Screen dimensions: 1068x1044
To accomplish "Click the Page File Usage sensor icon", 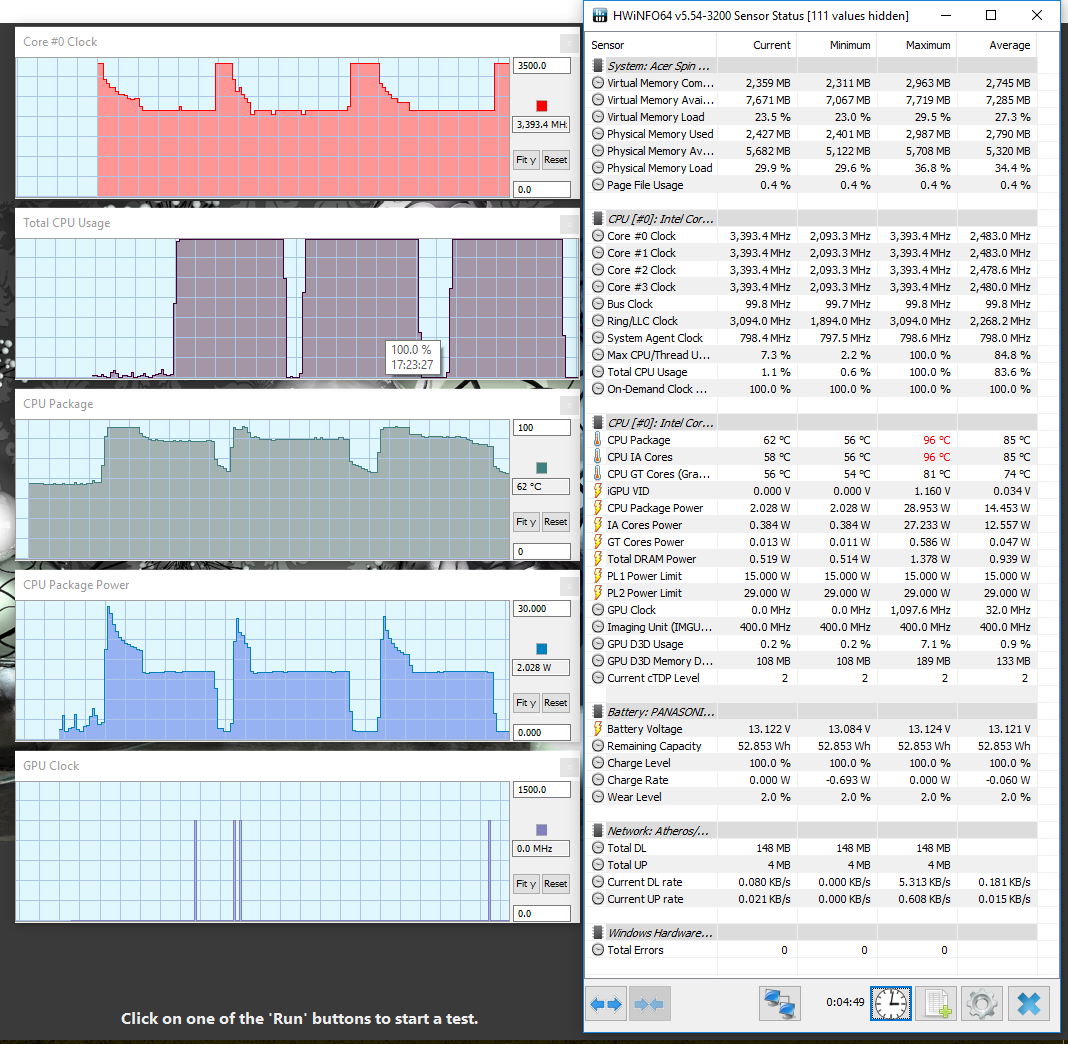I will click(x=598, y=185).
